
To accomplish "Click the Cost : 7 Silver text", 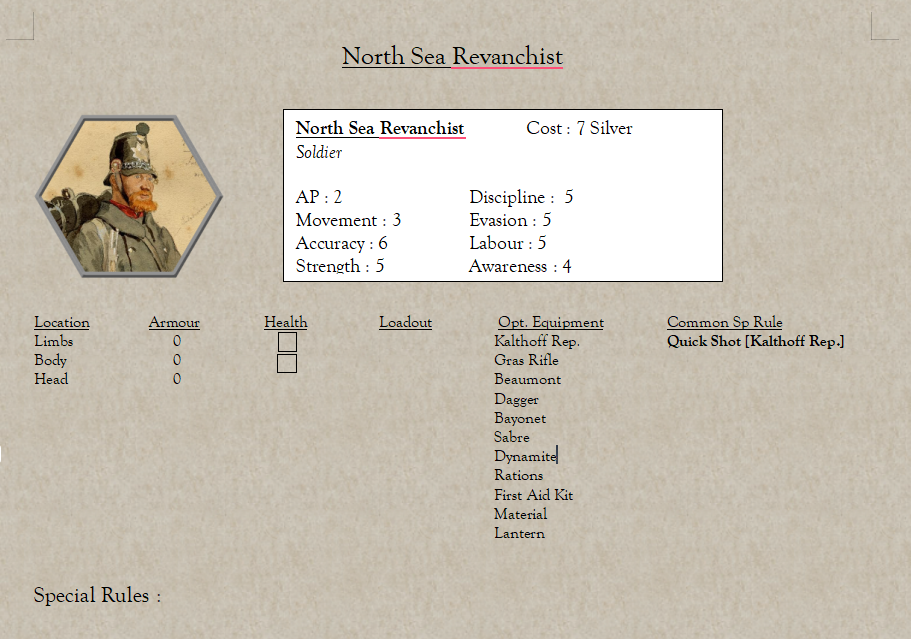I will pyautogui.click(x=579, y=128).
